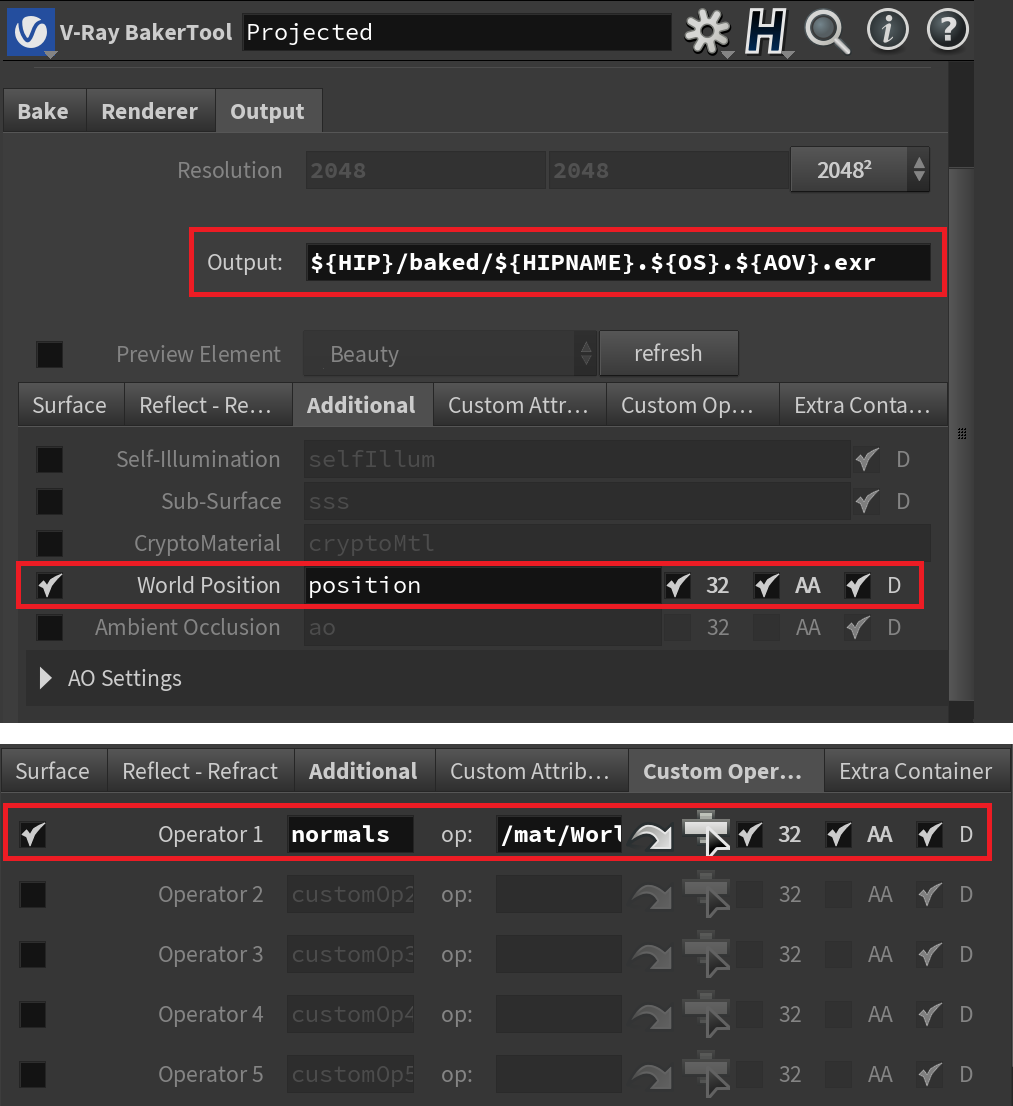1013x1106 pixels.
Task: Enable the Preview Element checkbox
Action: coord(49,354)
